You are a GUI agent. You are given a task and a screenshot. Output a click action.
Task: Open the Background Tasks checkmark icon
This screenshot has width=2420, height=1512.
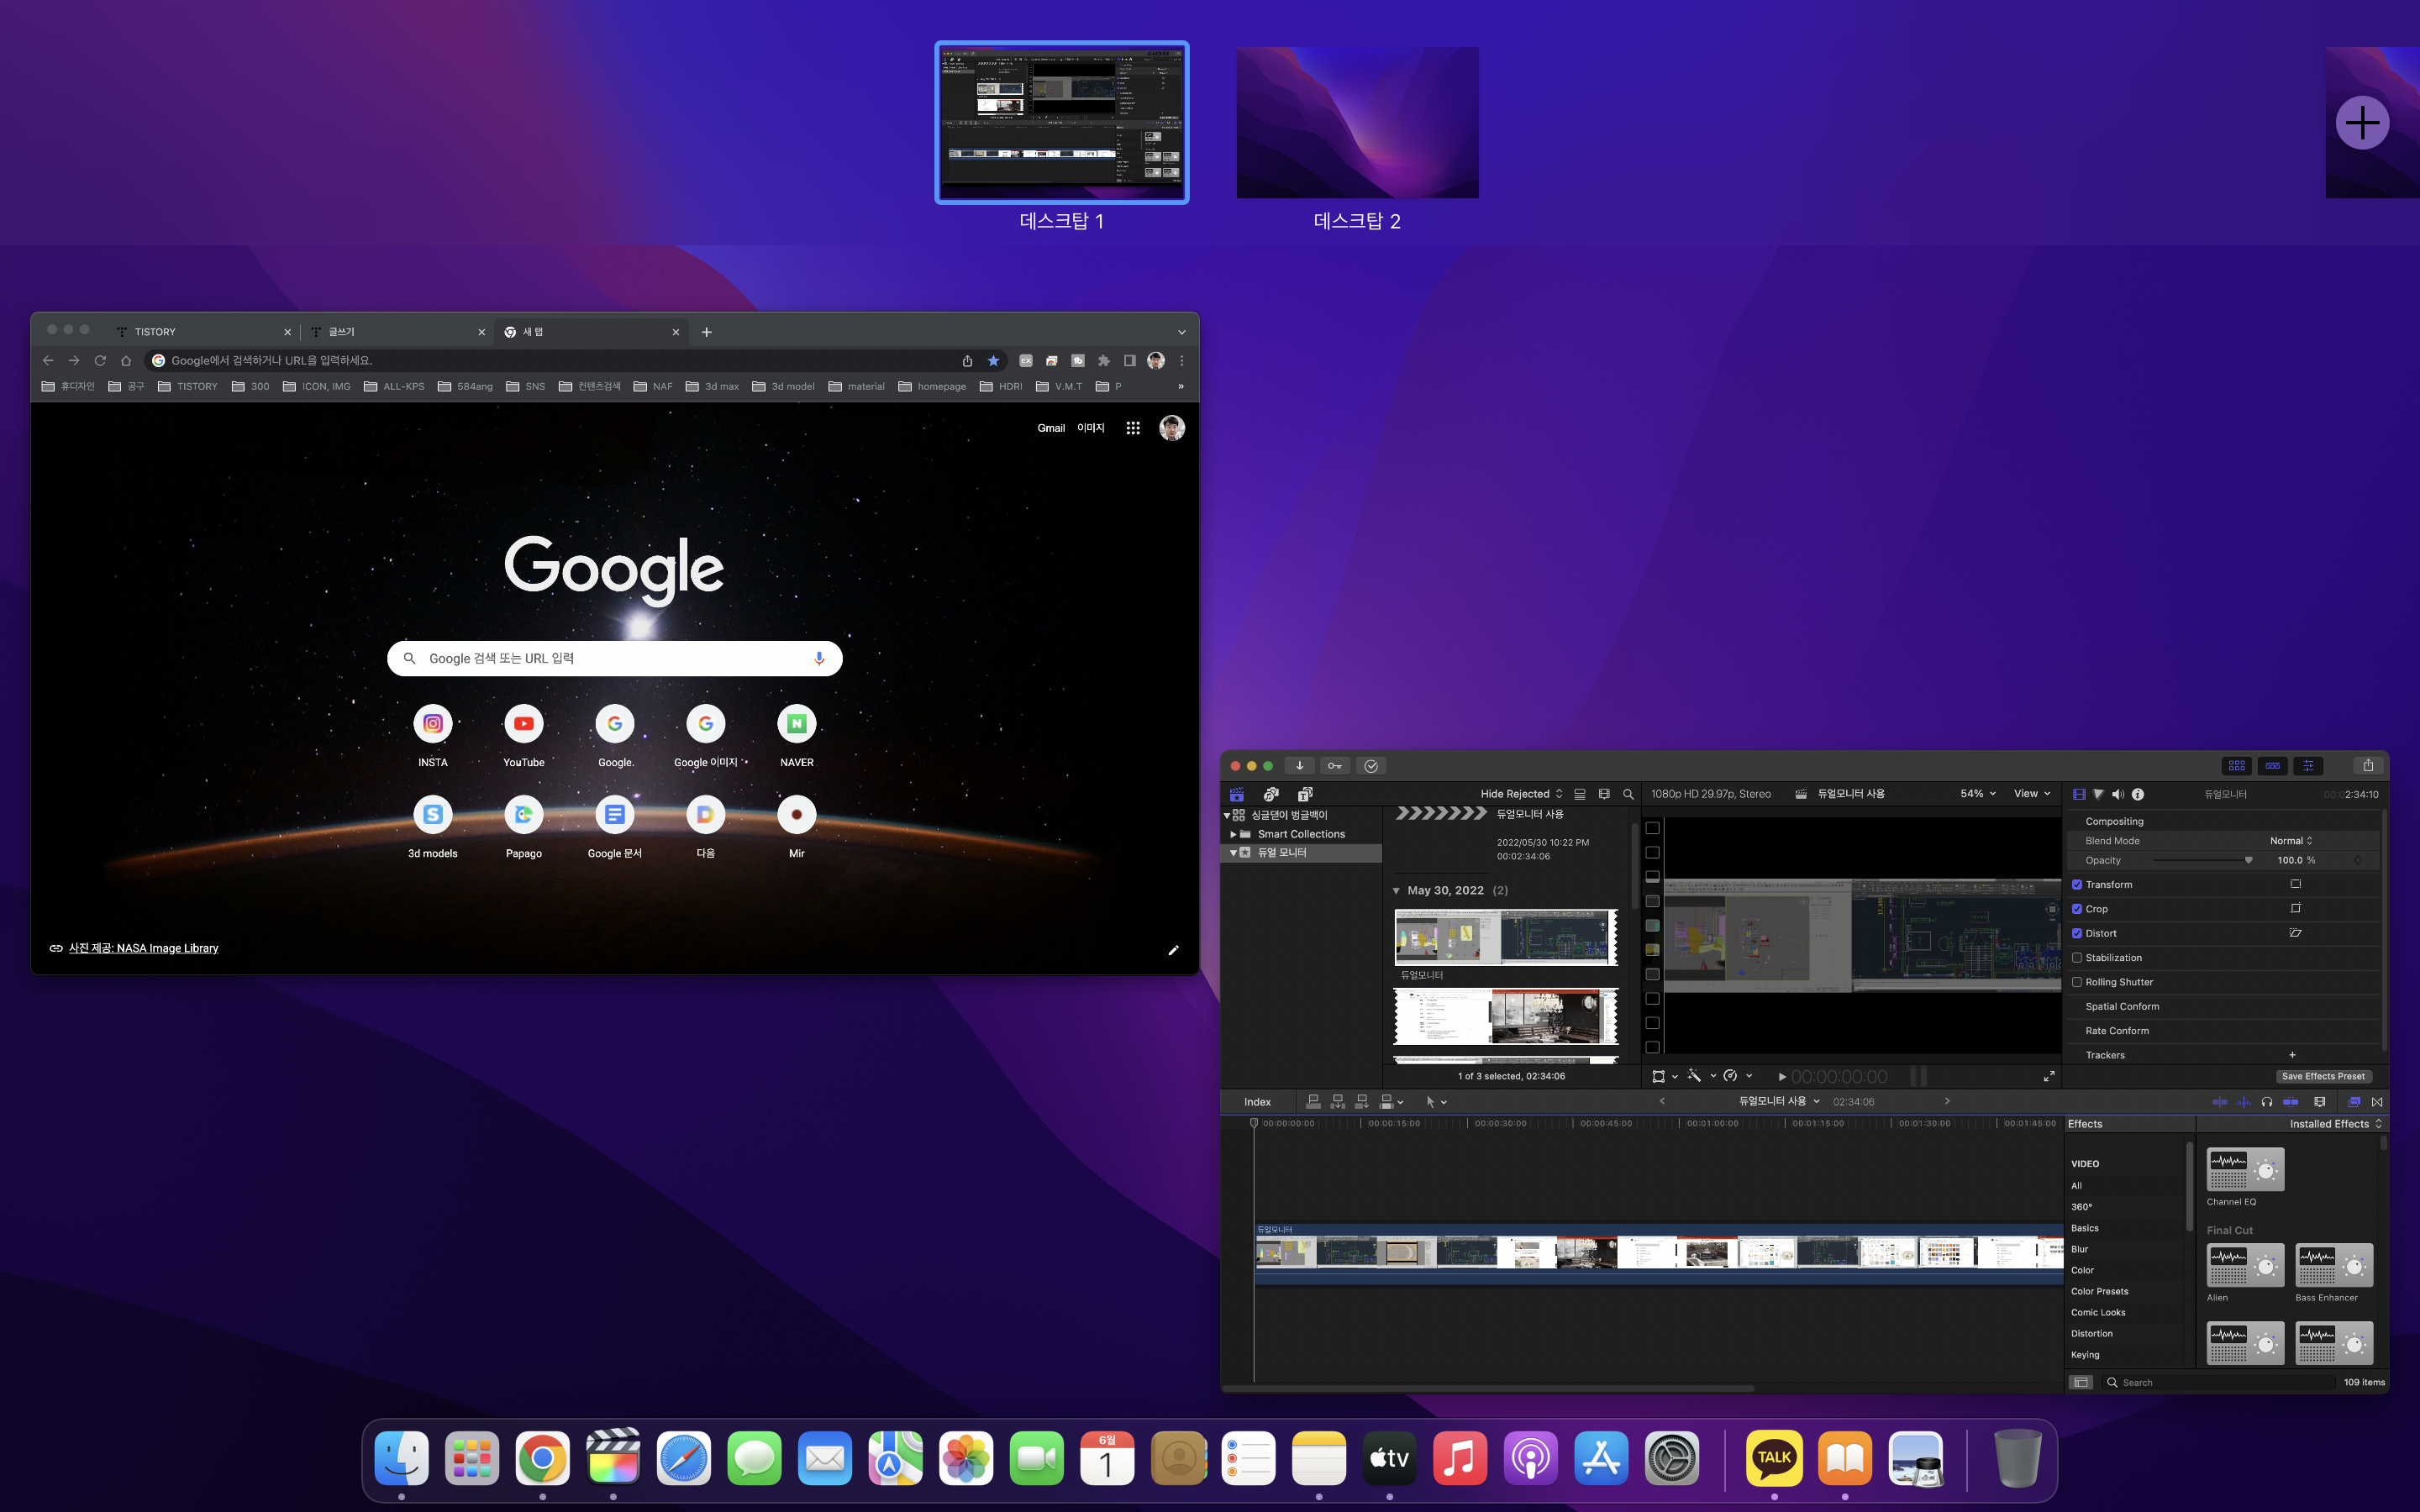click(1371, 766)
